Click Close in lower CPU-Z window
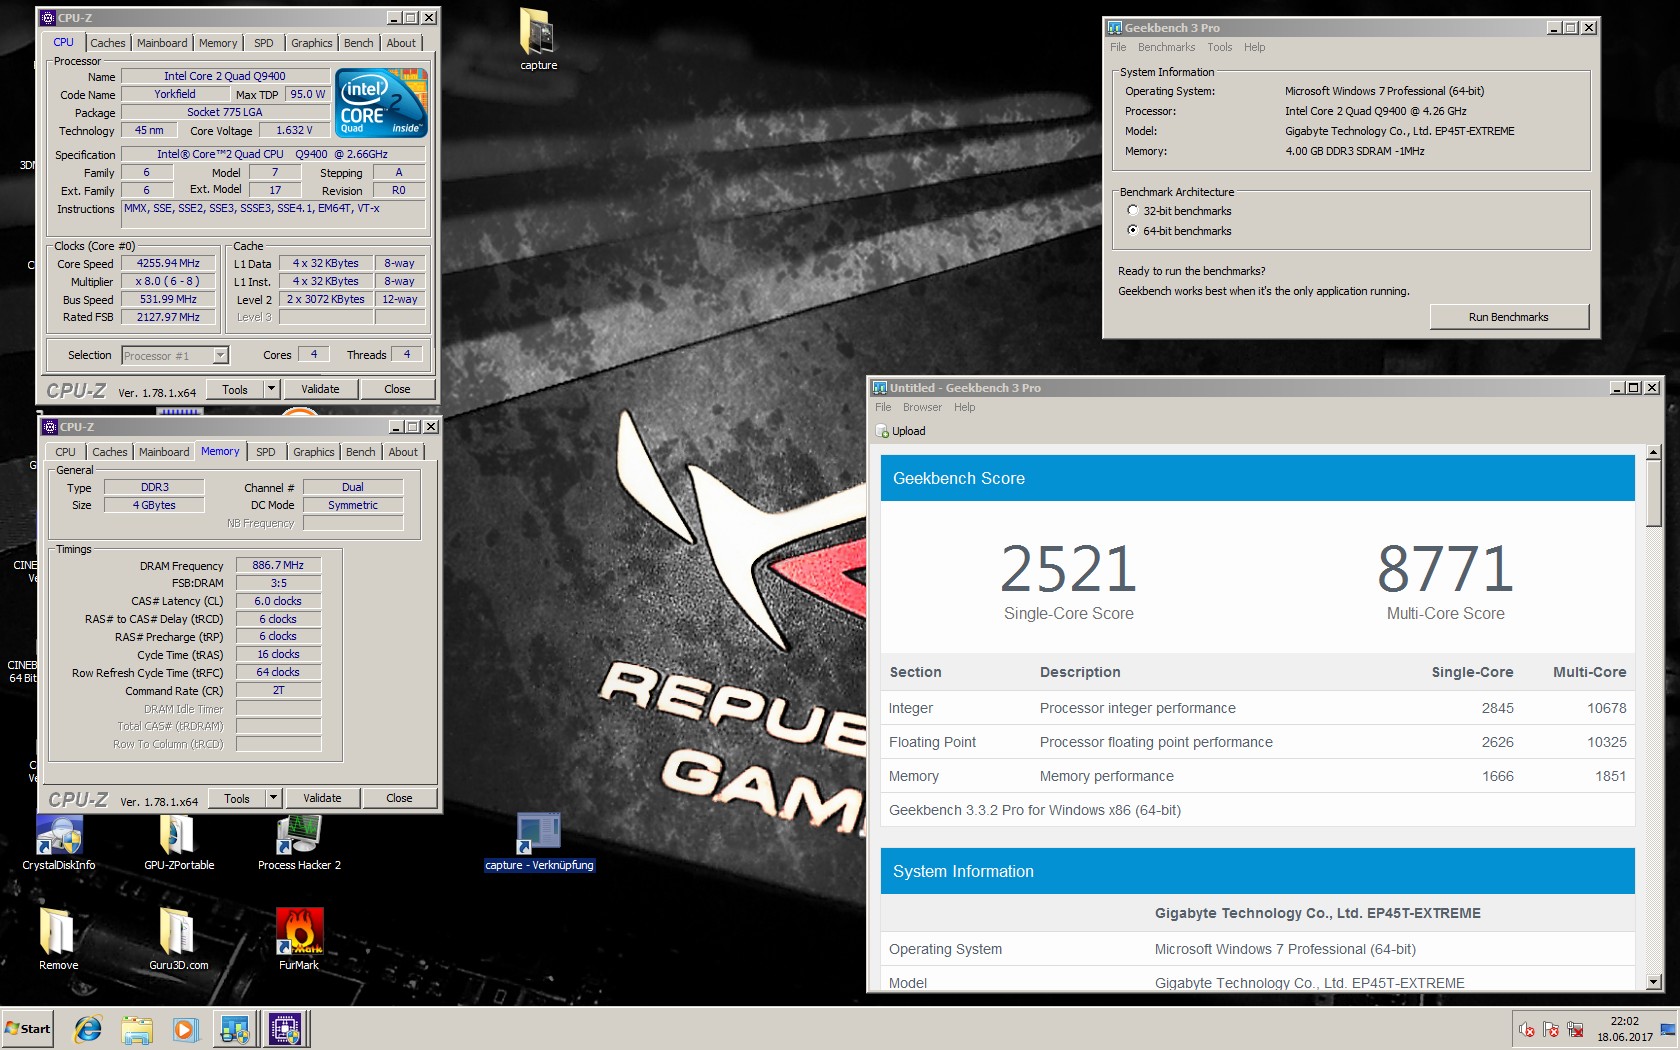Viewport: 1680px width, 1050px height. pyautogui.click(x=399, y=798)
